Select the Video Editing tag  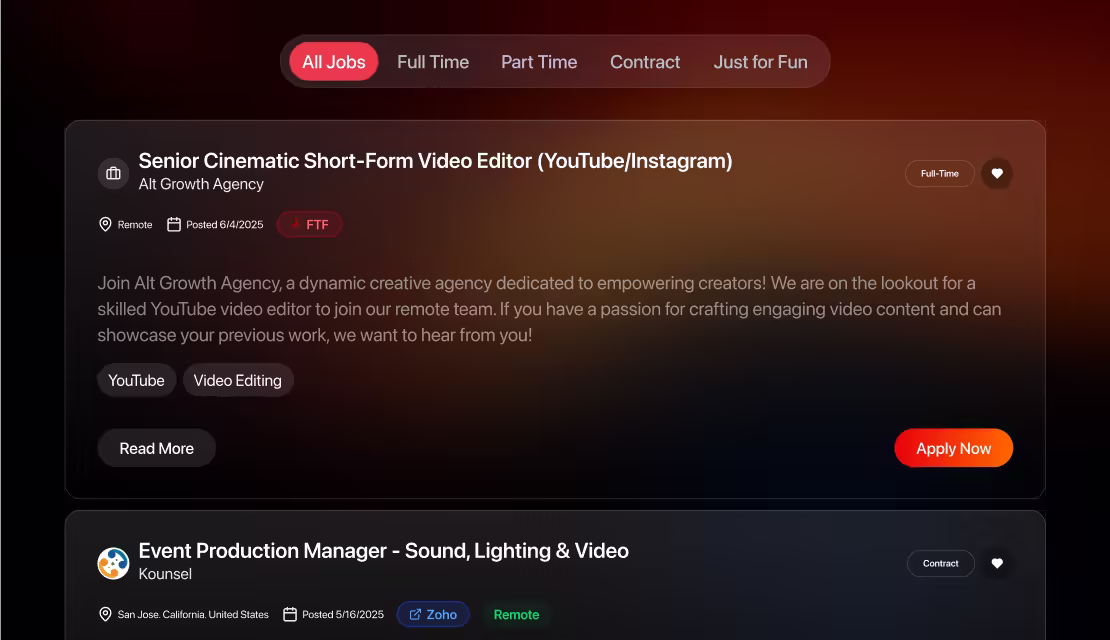tap(238, 380)
